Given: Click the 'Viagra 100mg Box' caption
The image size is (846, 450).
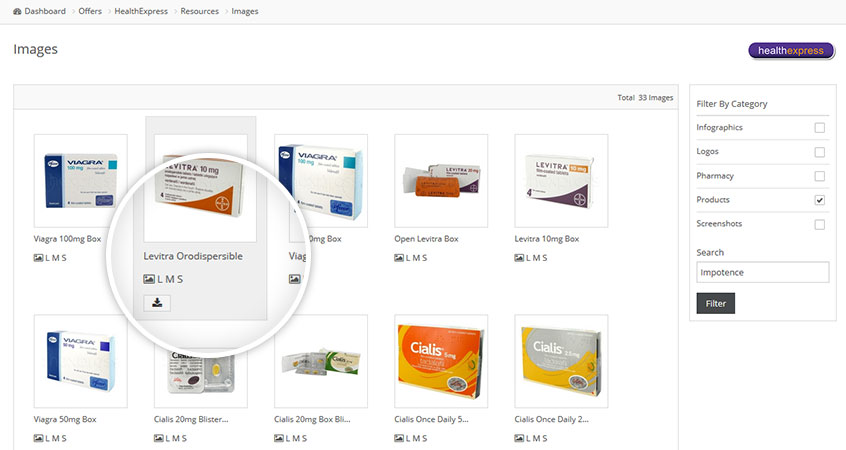Looking at the screenshot, I should [x=67, y=238].
